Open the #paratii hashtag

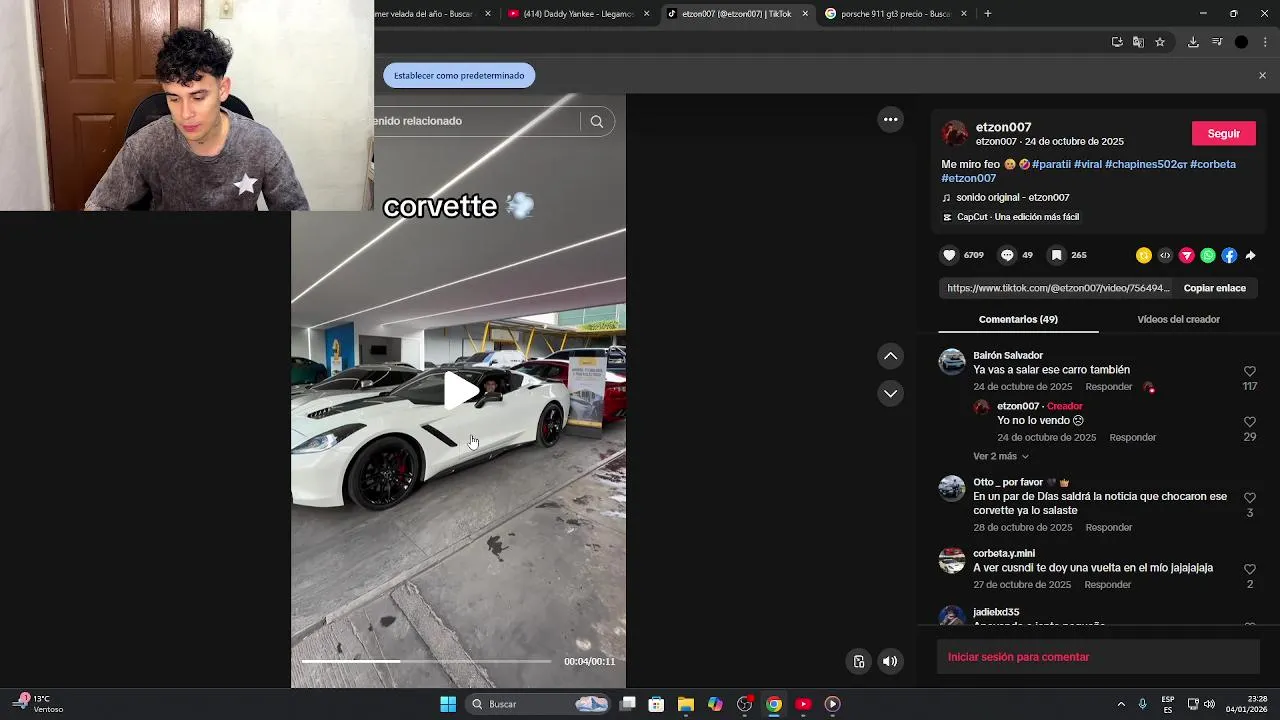pos(1051,164)
